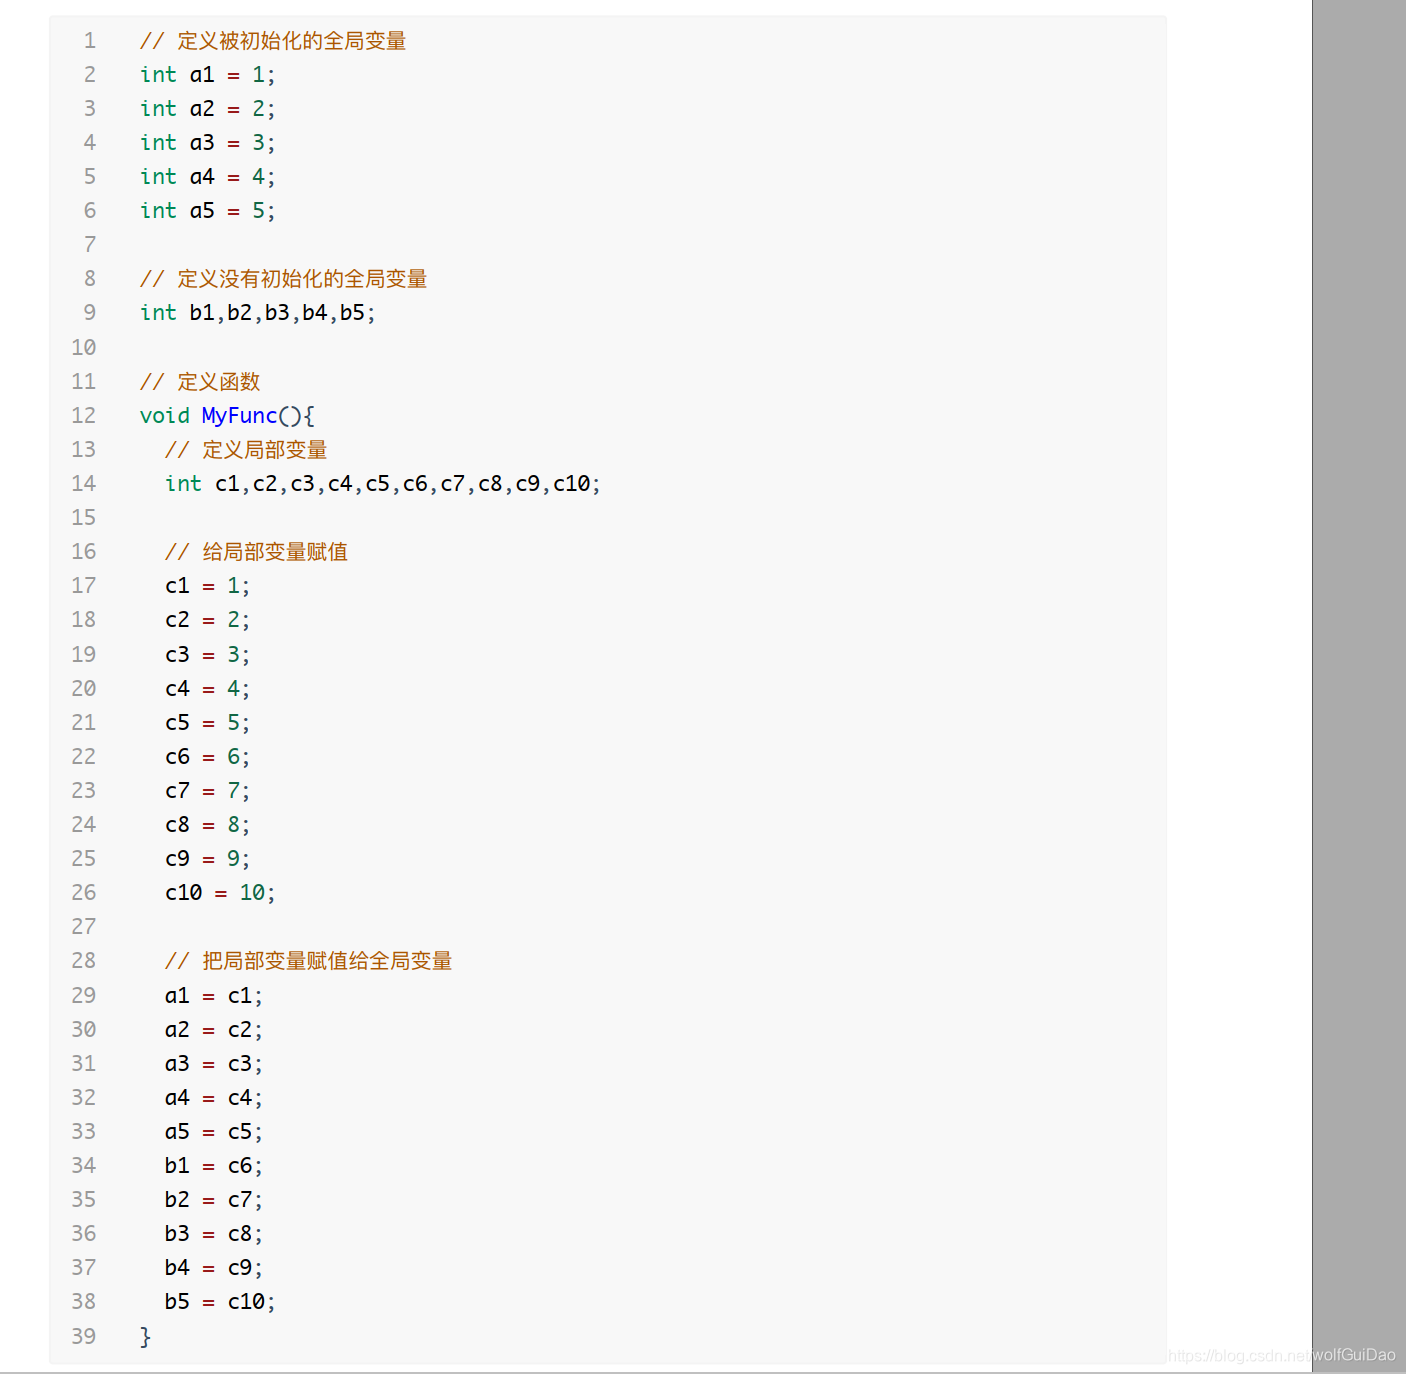Click 'void MyFunc(){' declaration line

(227, 416)
